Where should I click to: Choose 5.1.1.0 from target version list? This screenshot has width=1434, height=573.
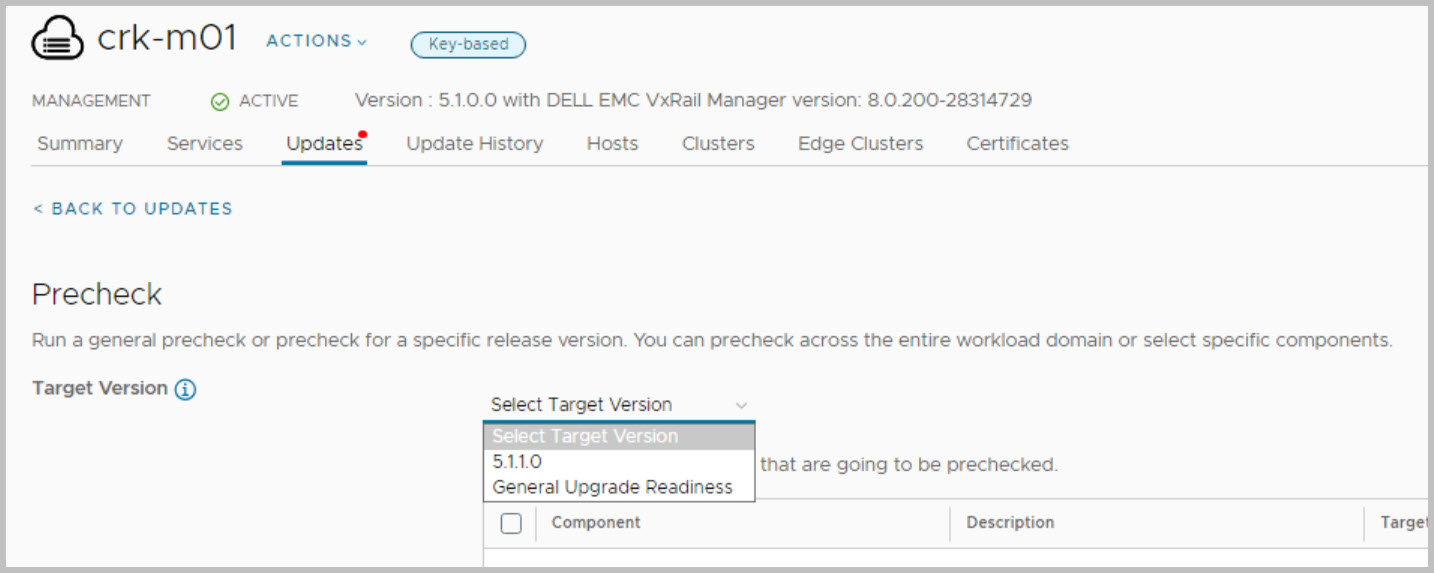click(x=517, y=462)
